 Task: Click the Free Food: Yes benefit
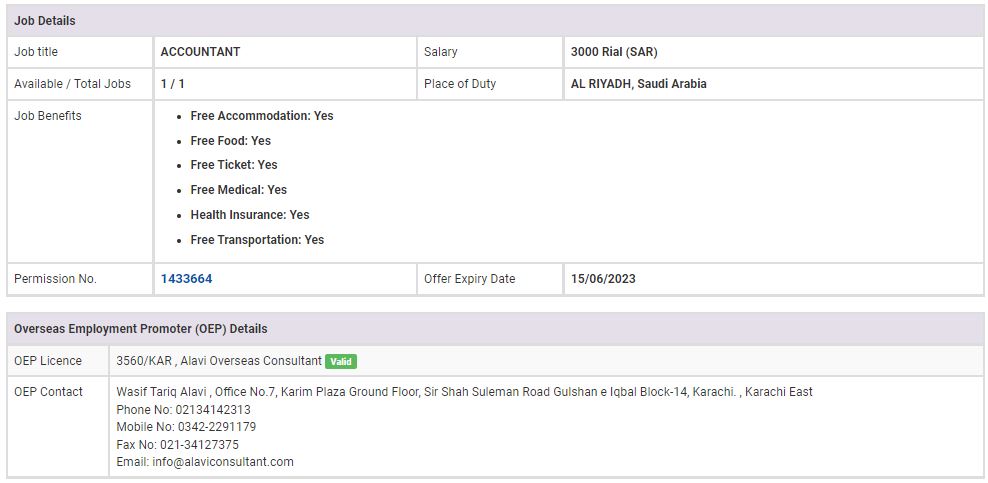tap(230, 141)
